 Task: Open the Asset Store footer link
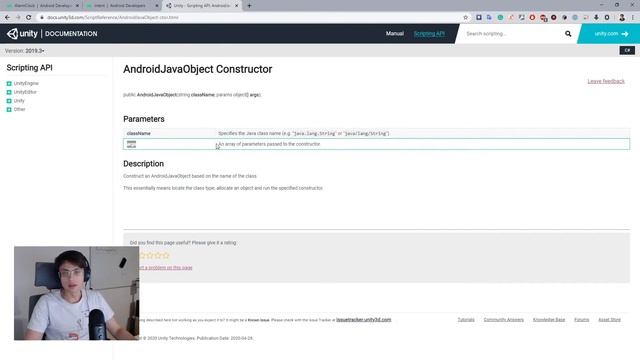[x=609, y=320]
